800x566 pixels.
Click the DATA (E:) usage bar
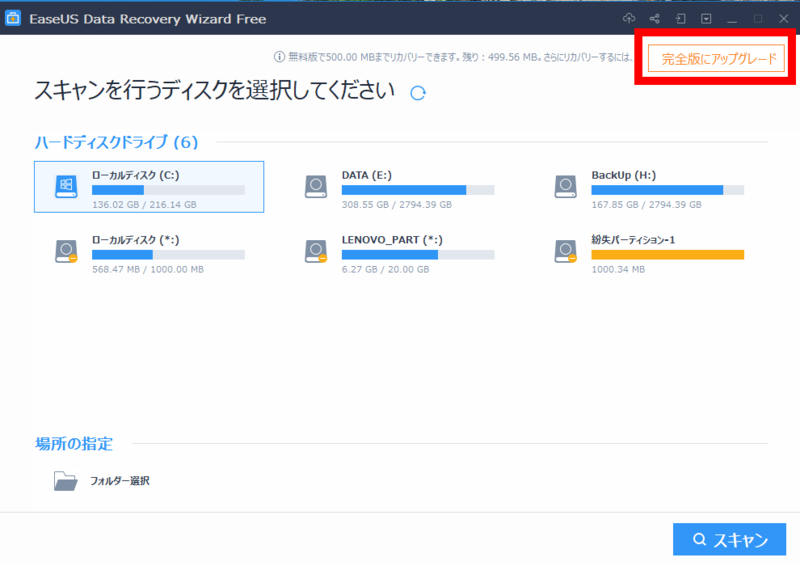coord(418,190)
